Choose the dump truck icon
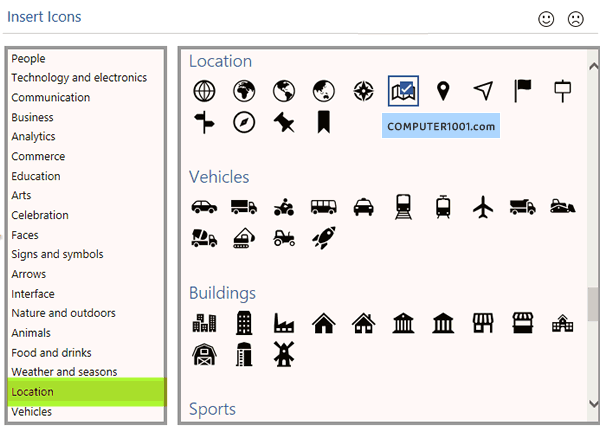This screenshot has height=426, width=600. [523, 207]
